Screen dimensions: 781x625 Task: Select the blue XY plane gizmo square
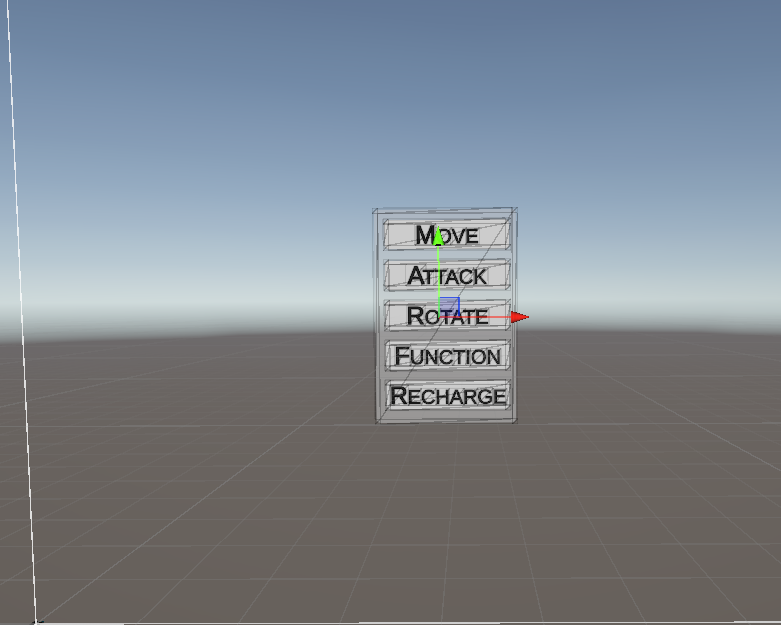click(449, 307)
